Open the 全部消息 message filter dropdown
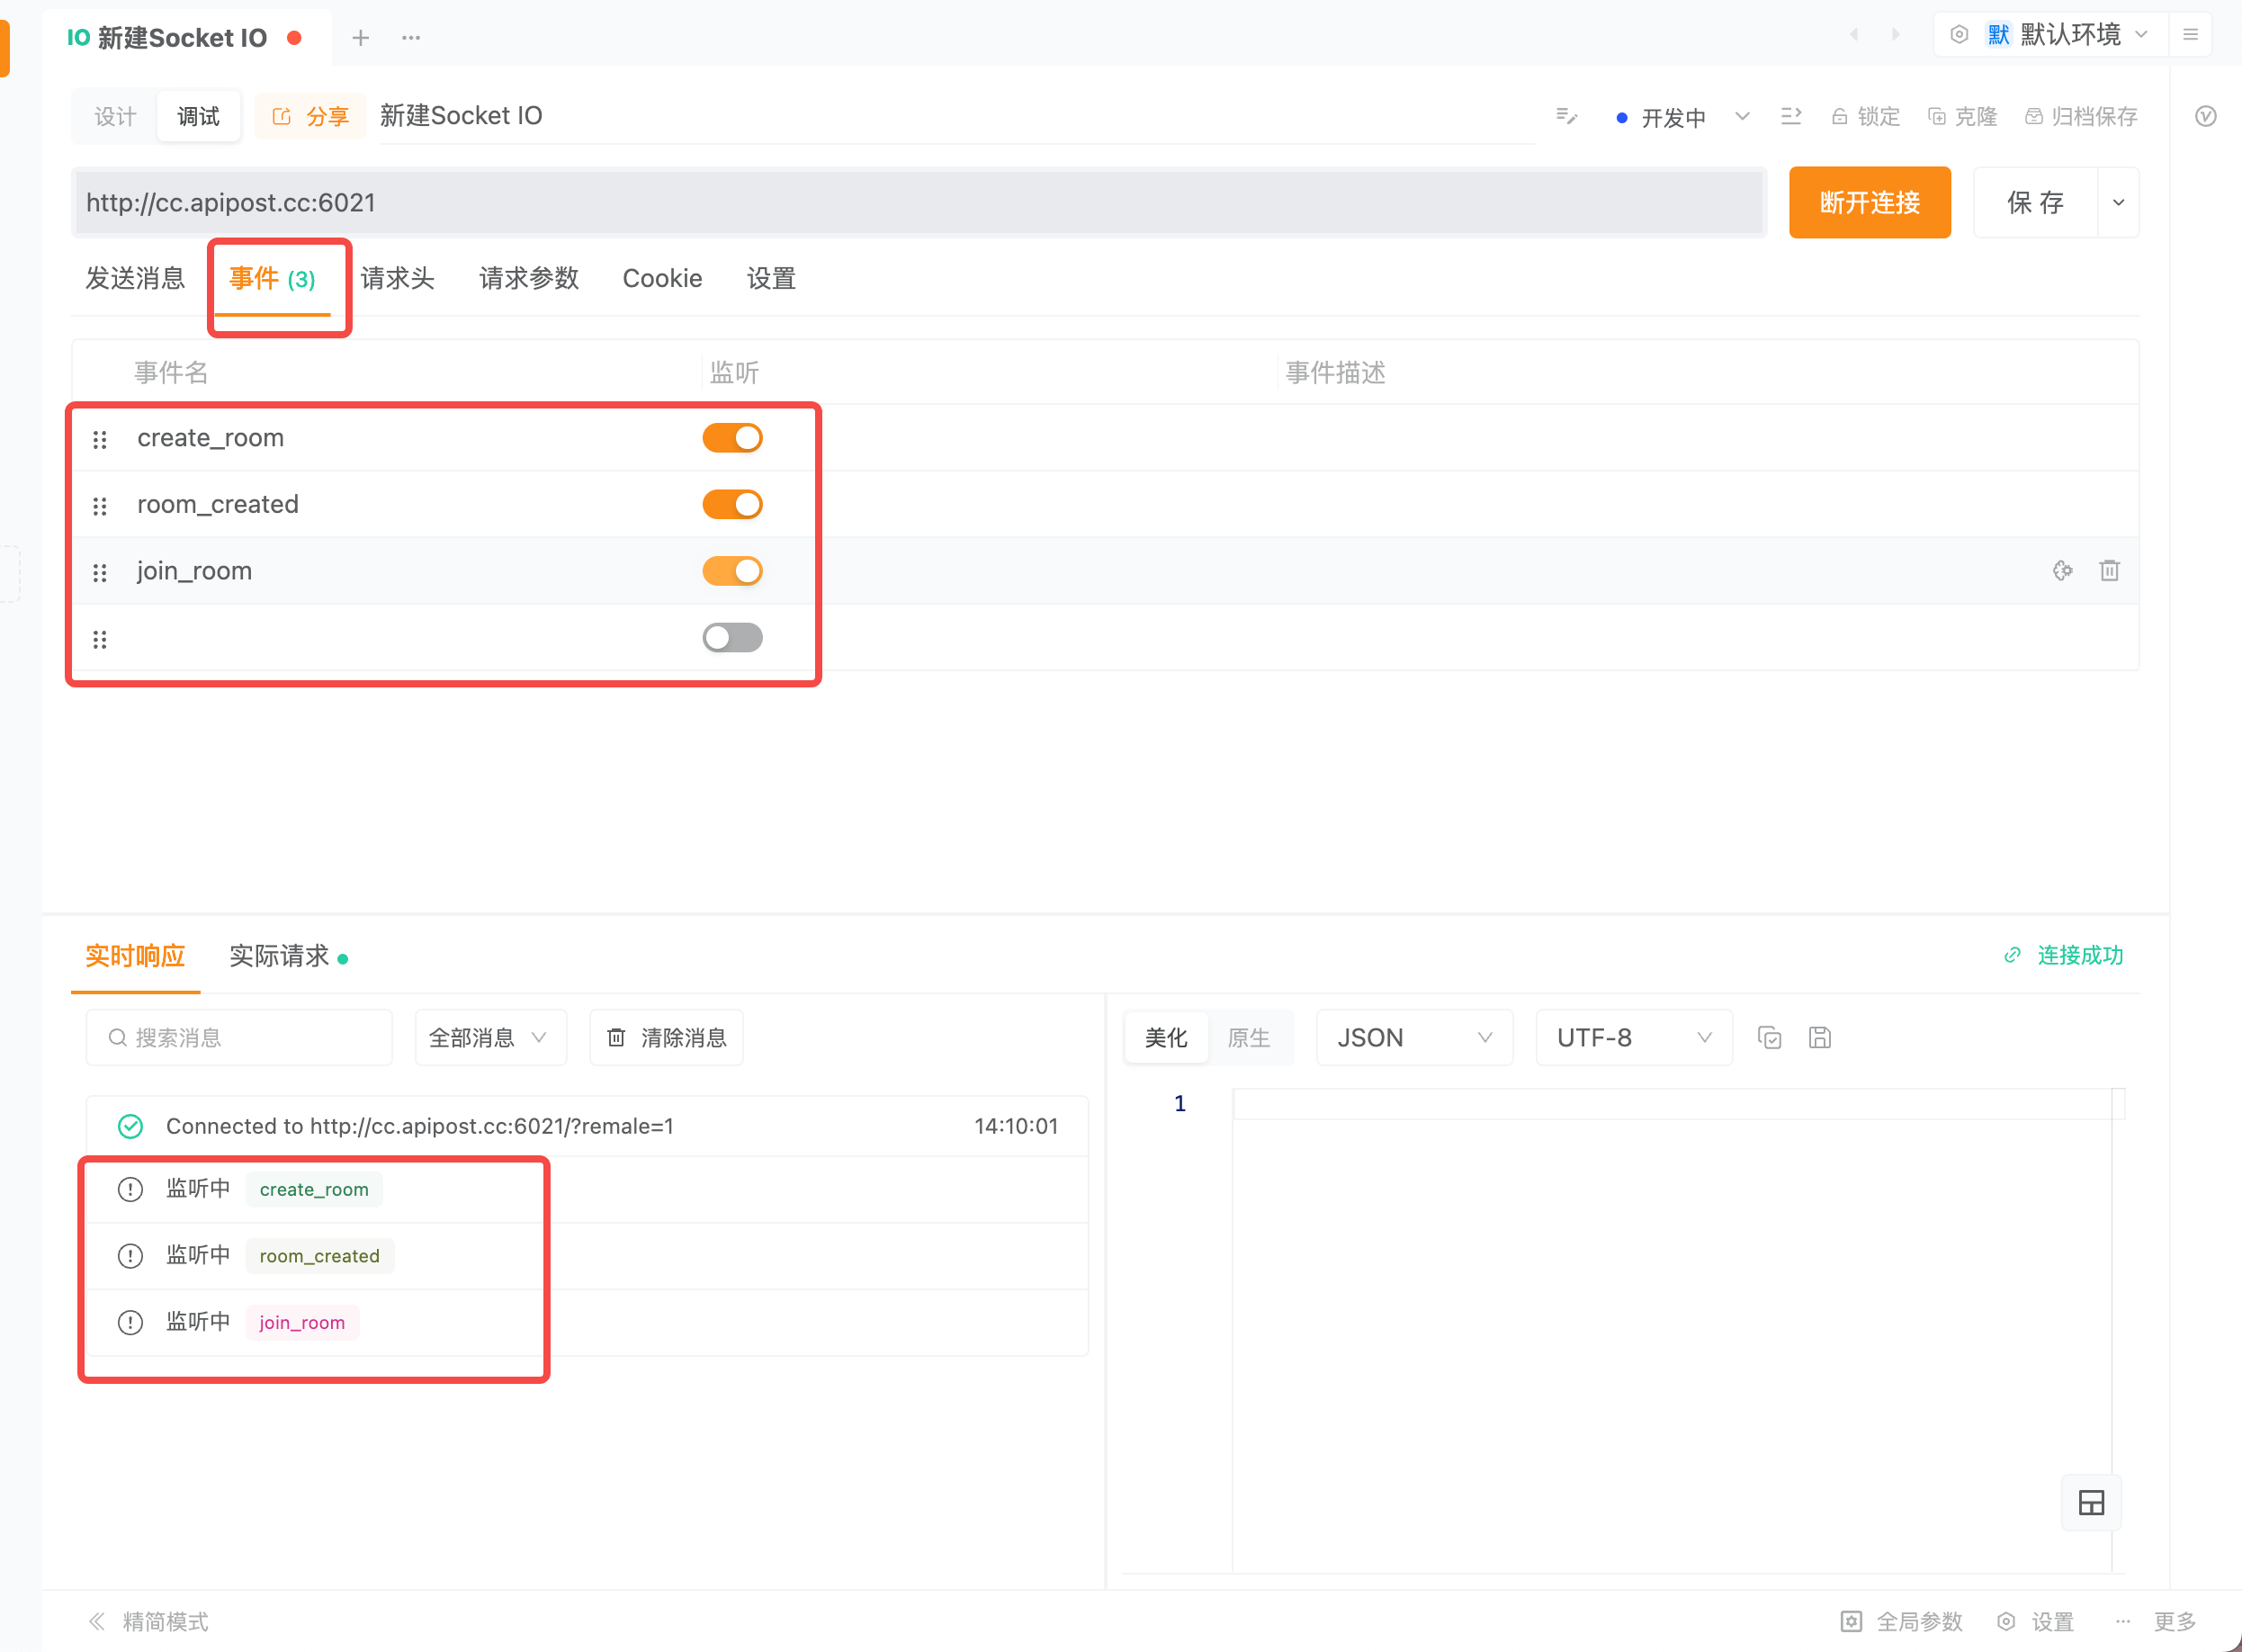2242x1652 pixels. point(489,1038)
